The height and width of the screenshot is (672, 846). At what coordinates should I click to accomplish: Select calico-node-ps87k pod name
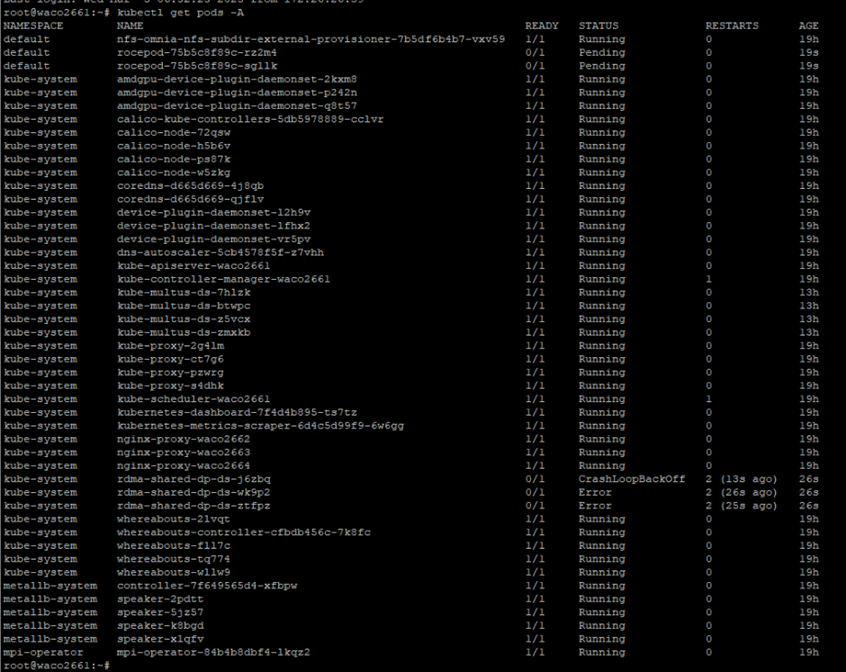174,159
